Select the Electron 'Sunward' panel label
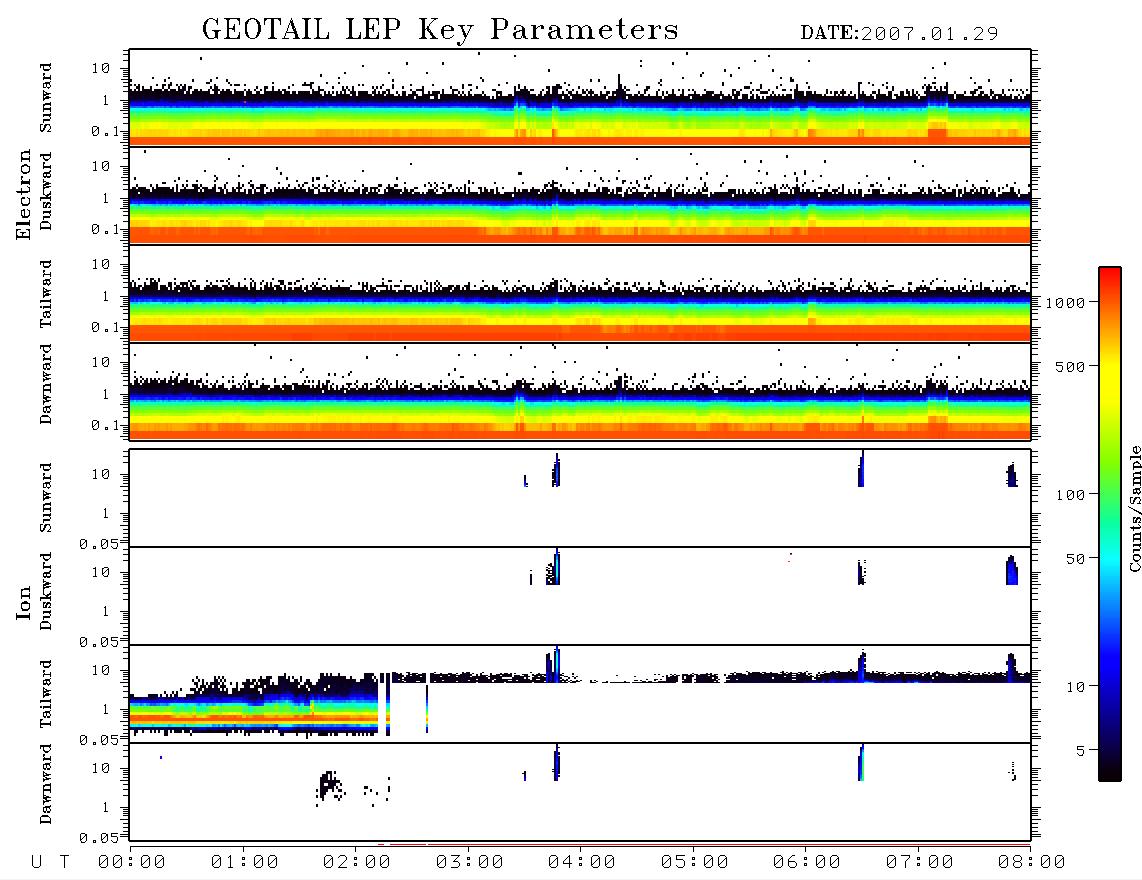 click(x=46, y=98)
